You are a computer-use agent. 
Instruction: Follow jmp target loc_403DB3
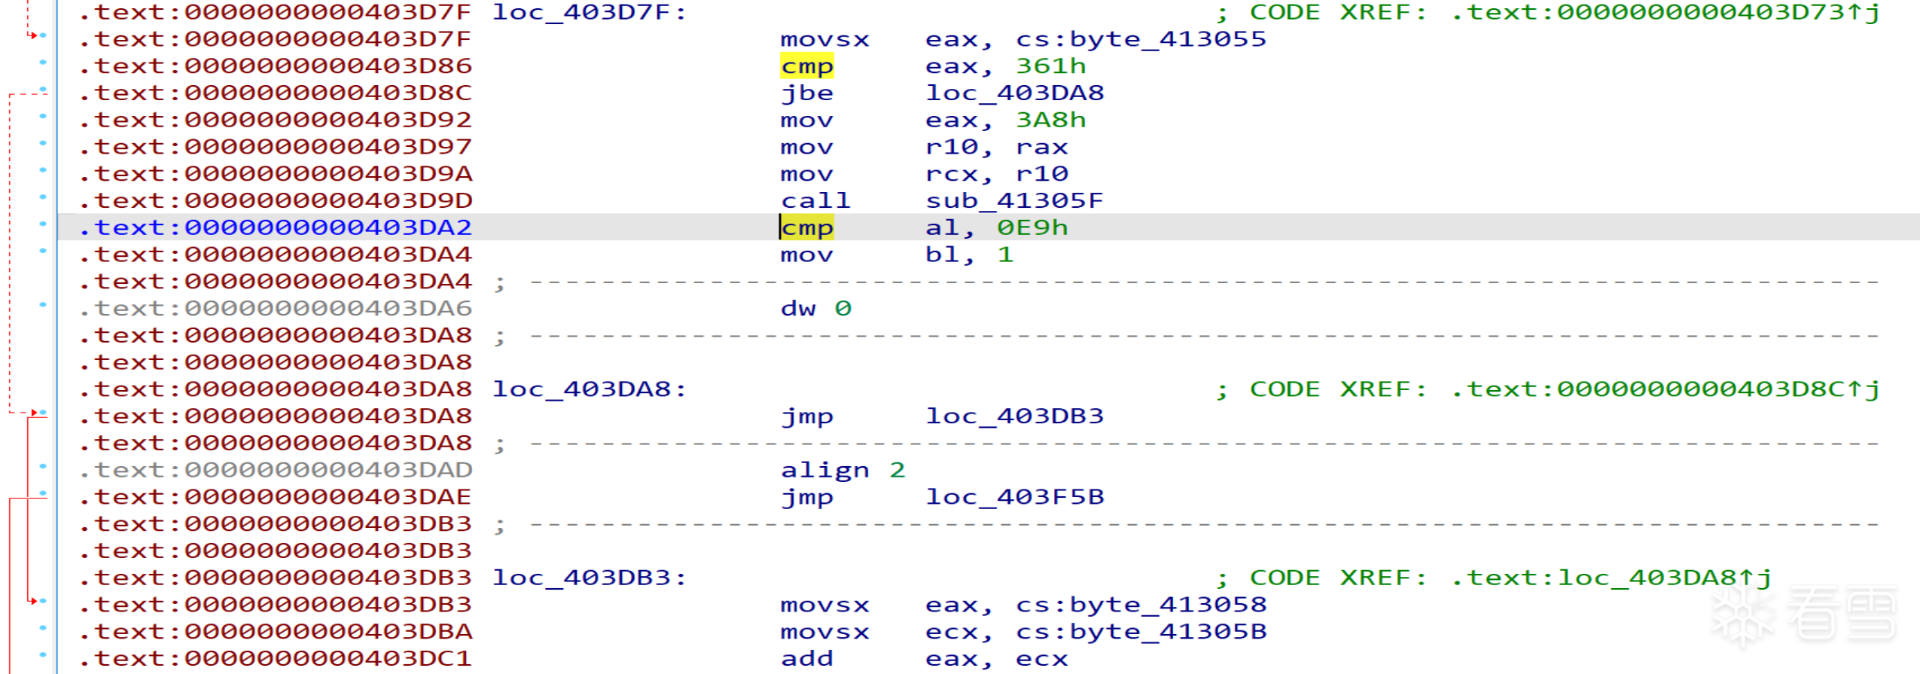pos(1015,417)
